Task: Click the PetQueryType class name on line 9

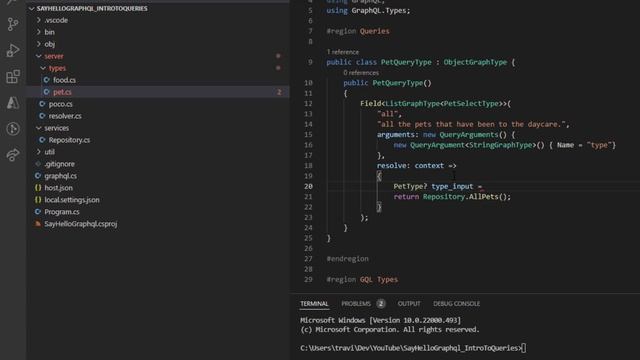Action: pos(406,62)
